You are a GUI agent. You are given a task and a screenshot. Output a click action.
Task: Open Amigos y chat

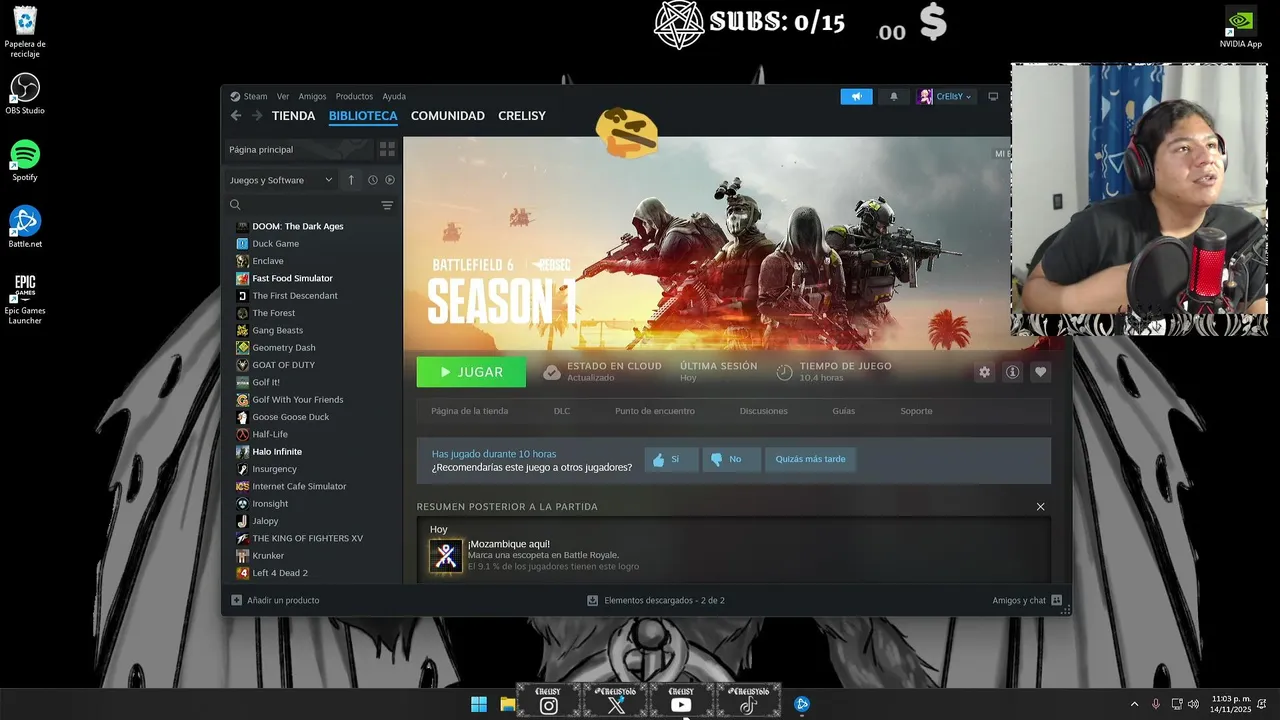pyautogui.click(x=1027, y=600)
